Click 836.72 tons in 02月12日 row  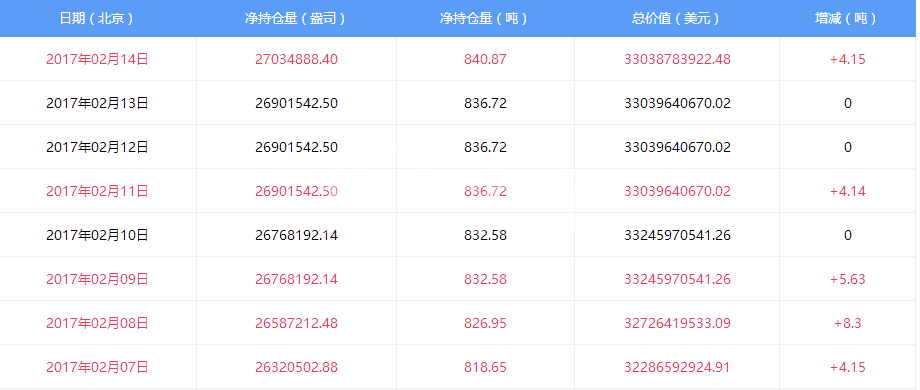point(485,147)
